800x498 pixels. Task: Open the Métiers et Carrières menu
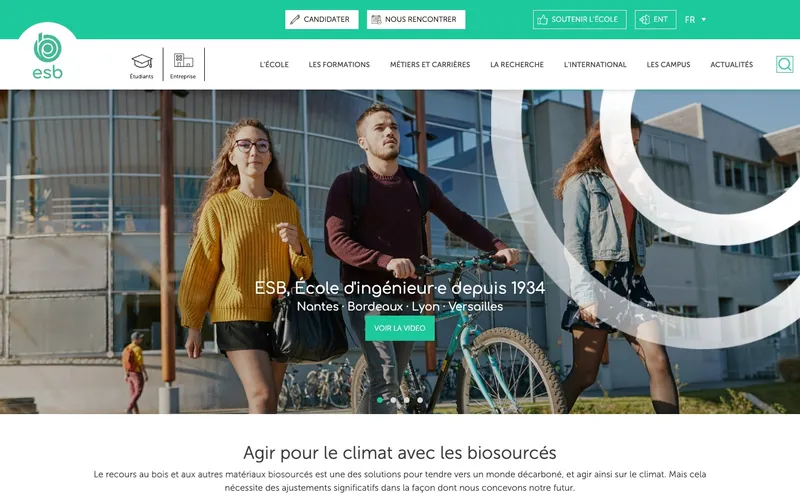click(430, 64)
